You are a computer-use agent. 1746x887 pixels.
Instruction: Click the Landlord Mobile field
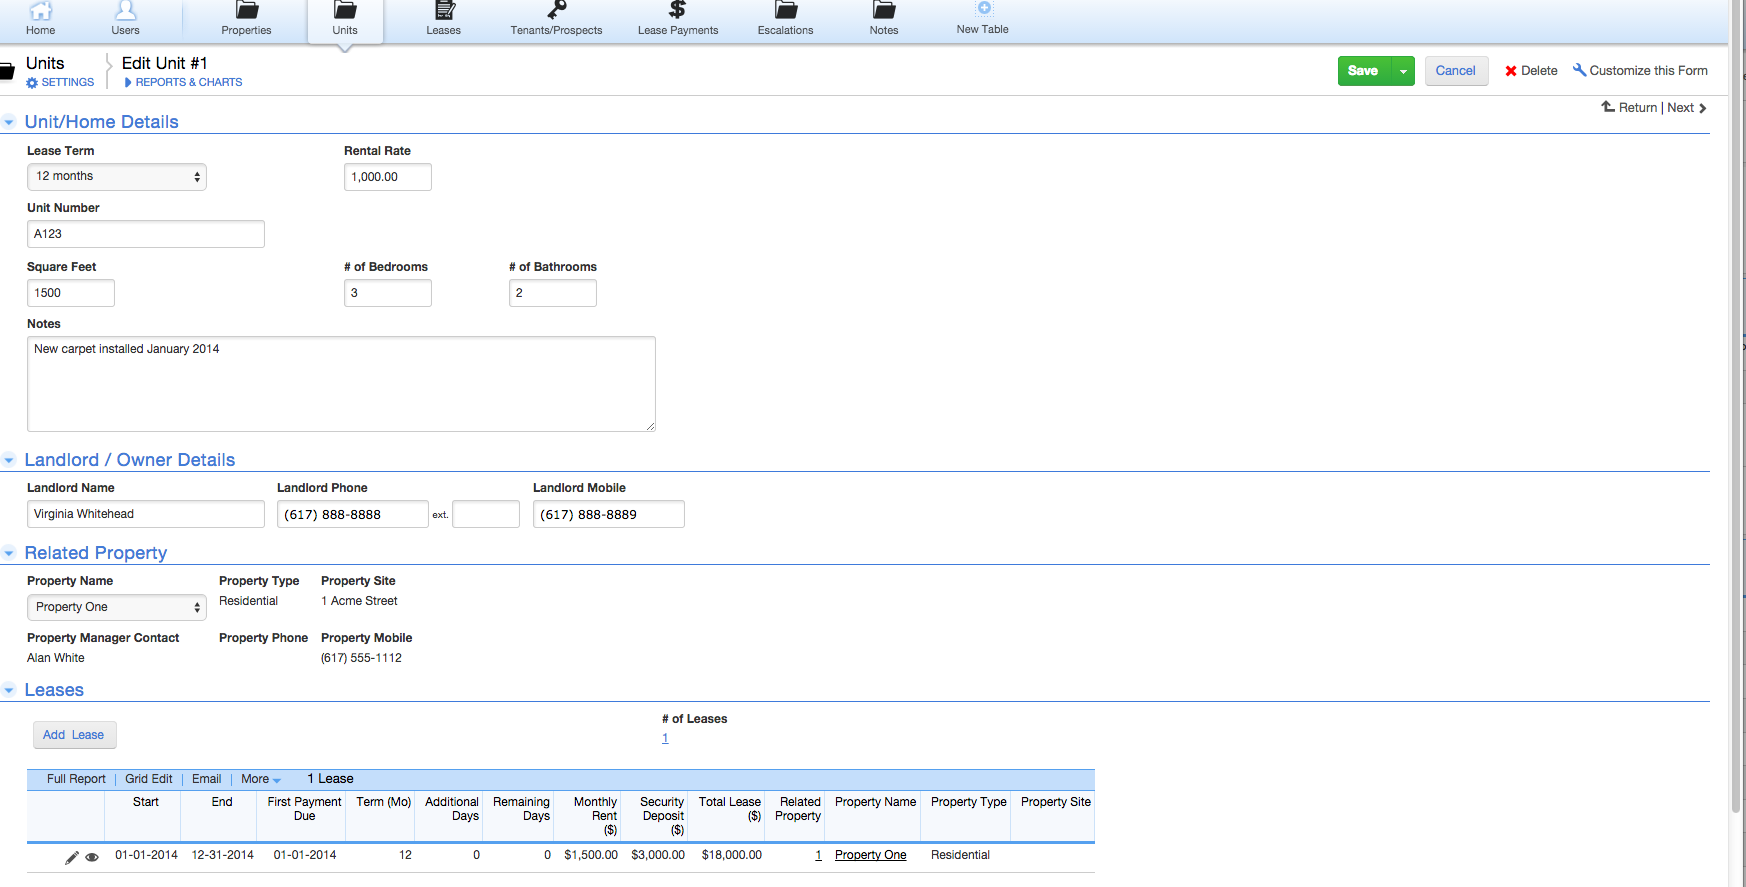(609, 514)
